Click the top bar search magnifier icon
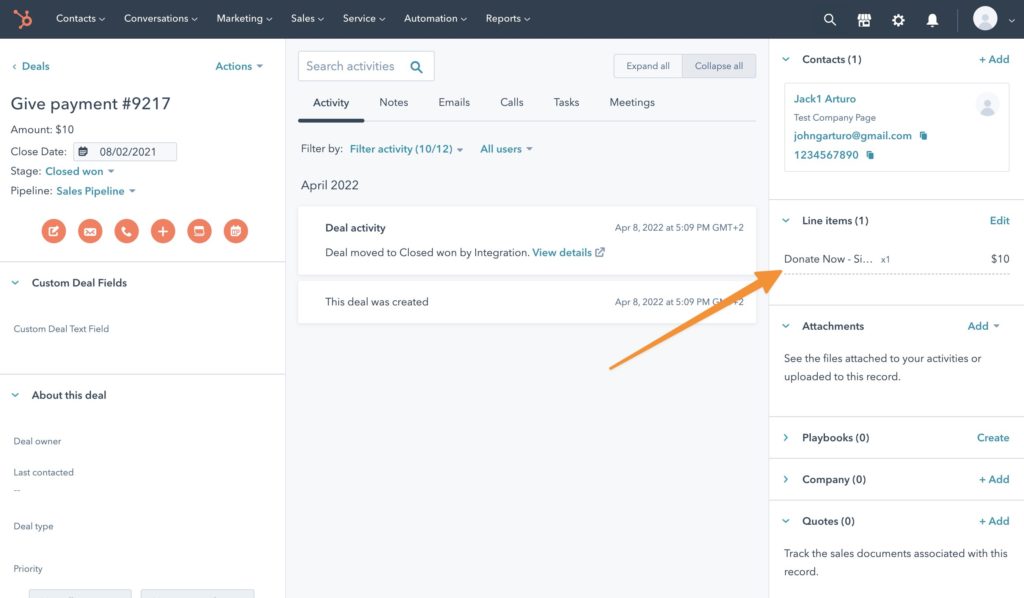Screen dimensions: 1024x598 pos(829,19)
